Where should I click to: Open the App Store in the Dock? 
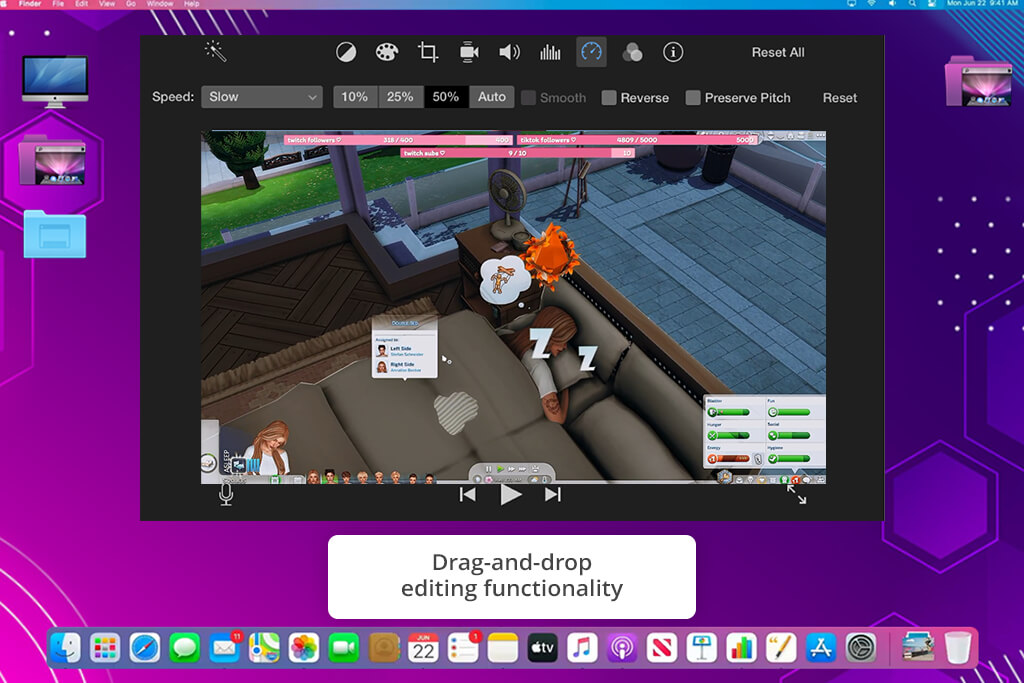click(821, 648)
